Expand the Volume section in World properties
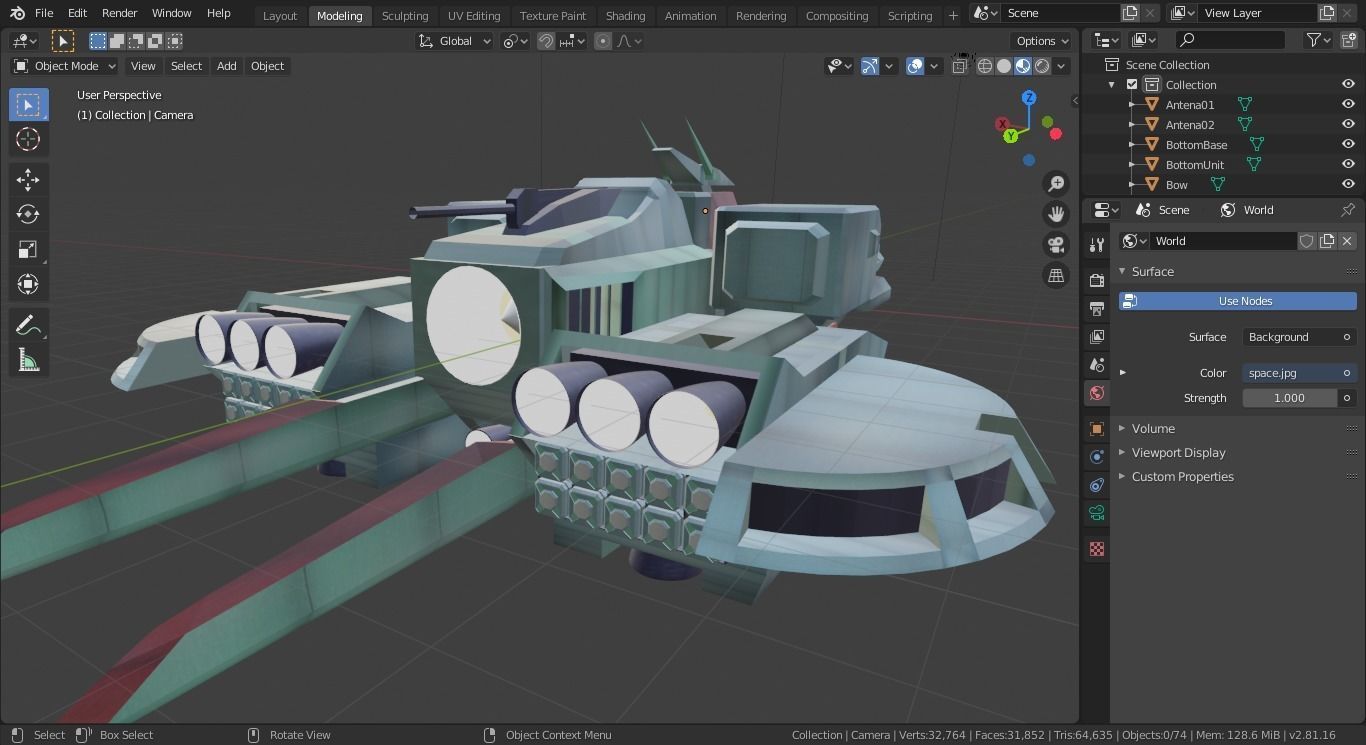1366x745 pixels. click(1153, 428)
